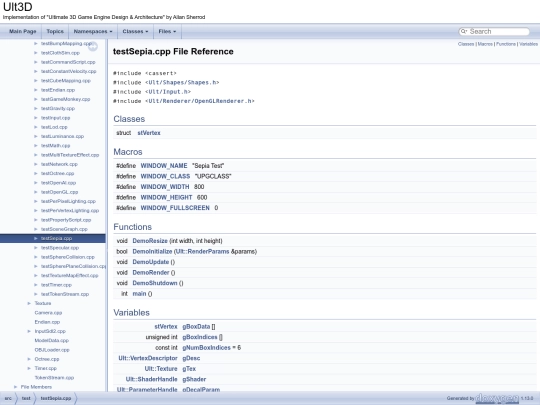Select testCommandScript.cpp in the tree

tap(68, 62)
